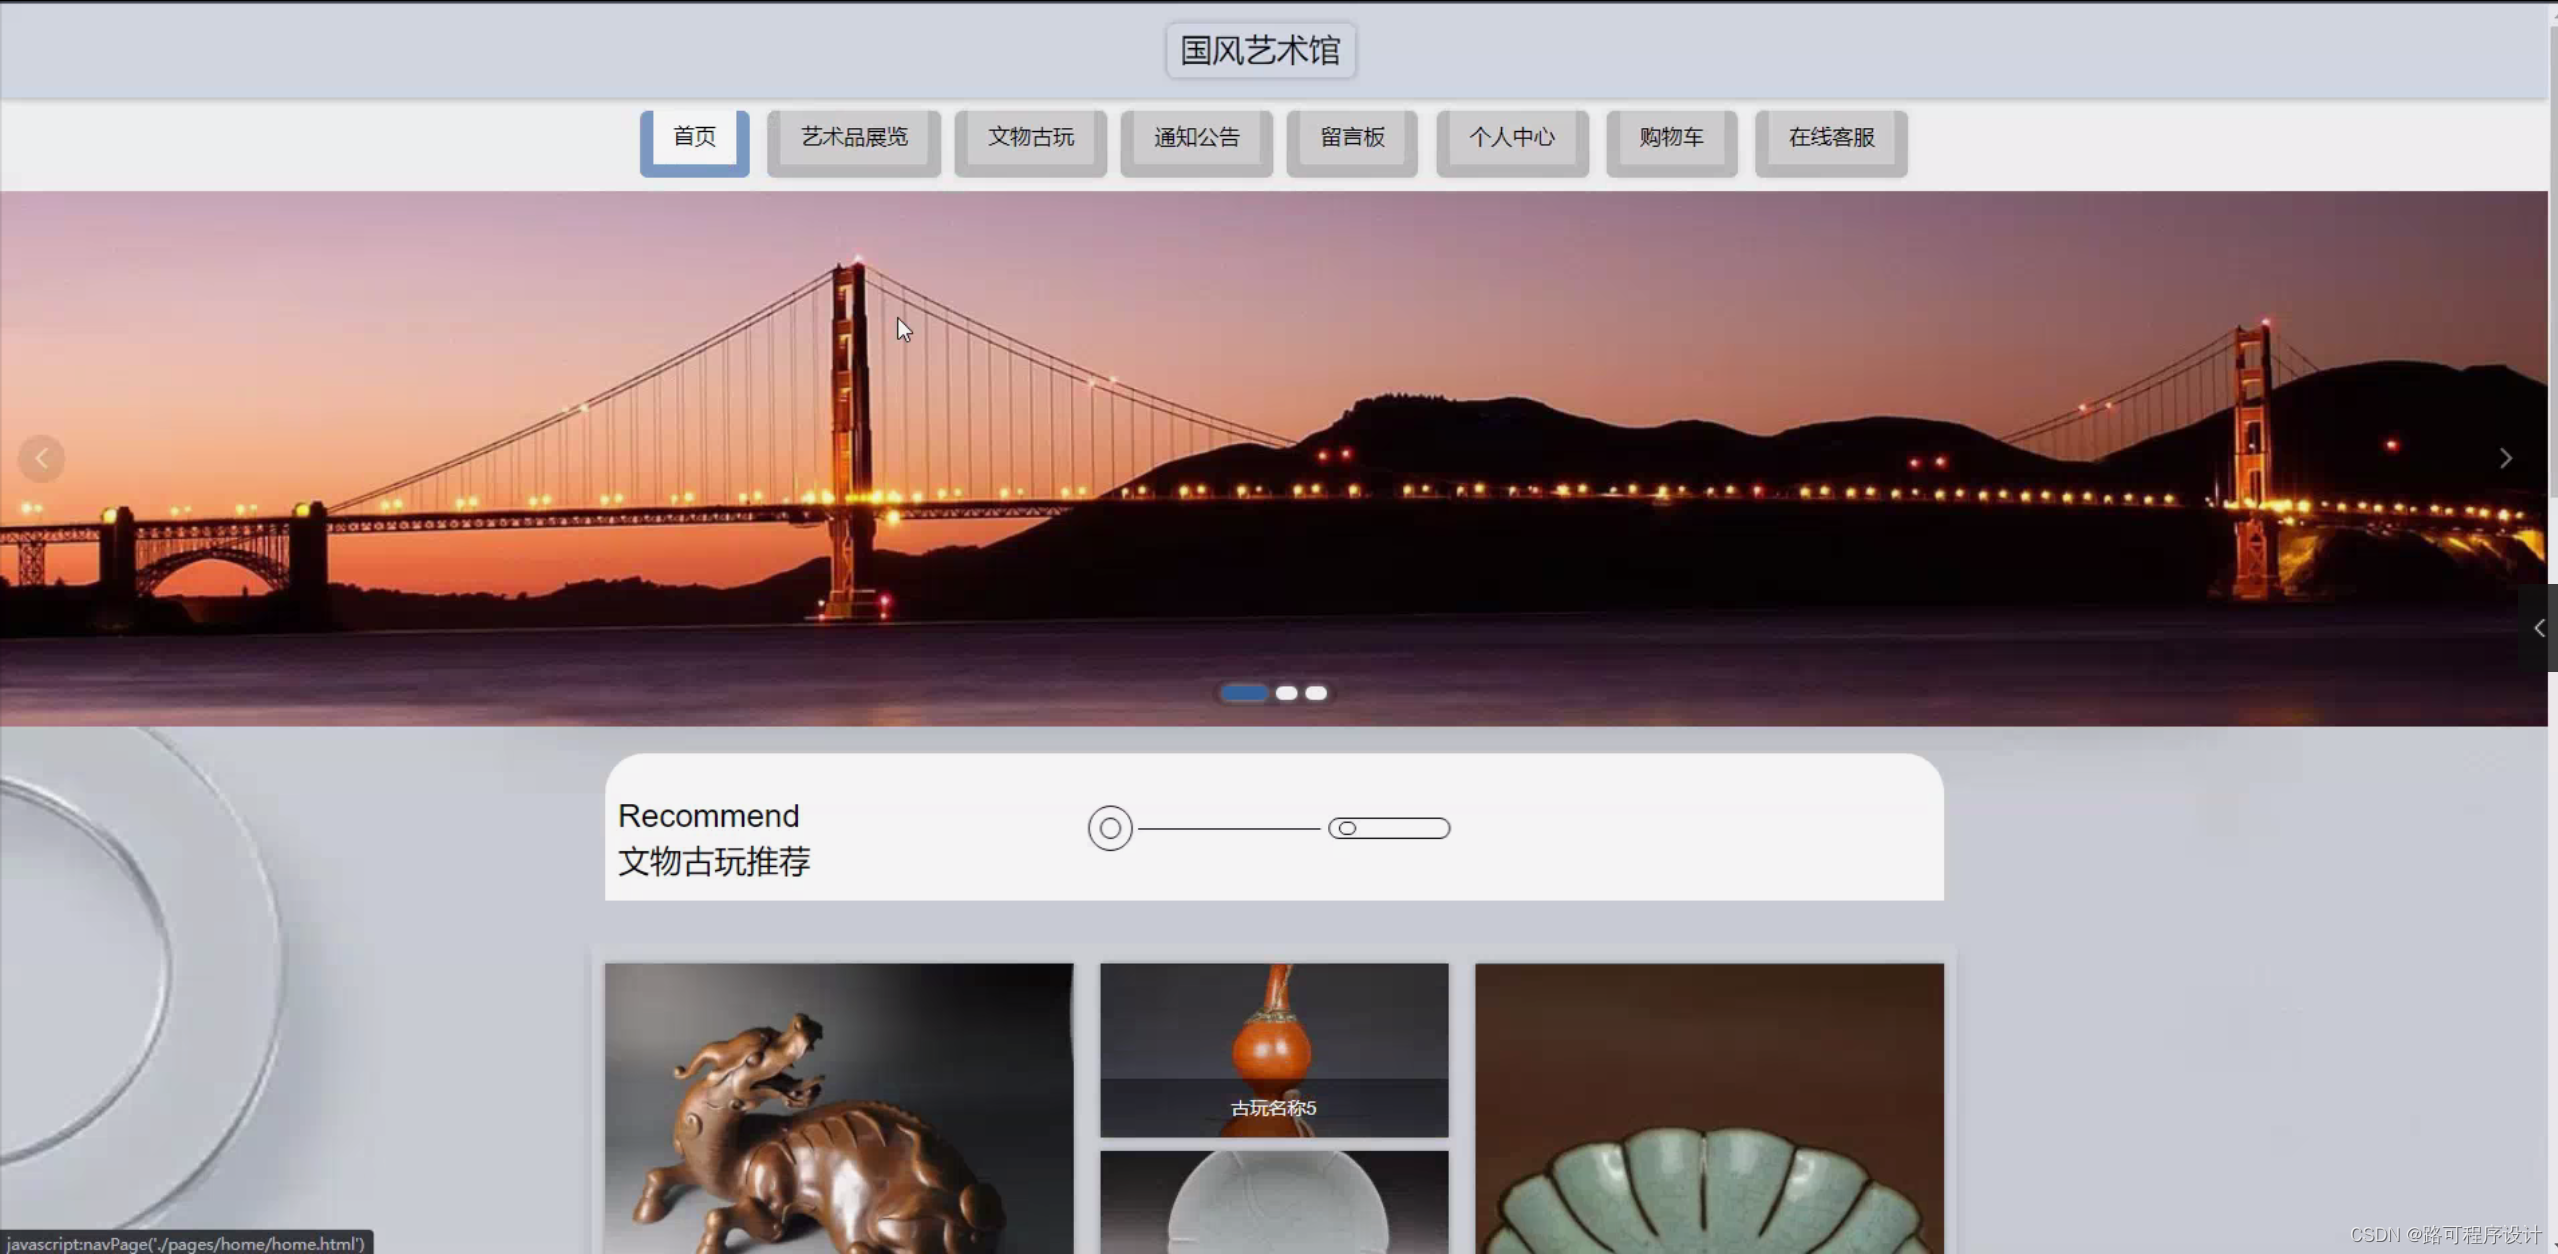Select the second carousel indicator dot

click(1286, 693)
